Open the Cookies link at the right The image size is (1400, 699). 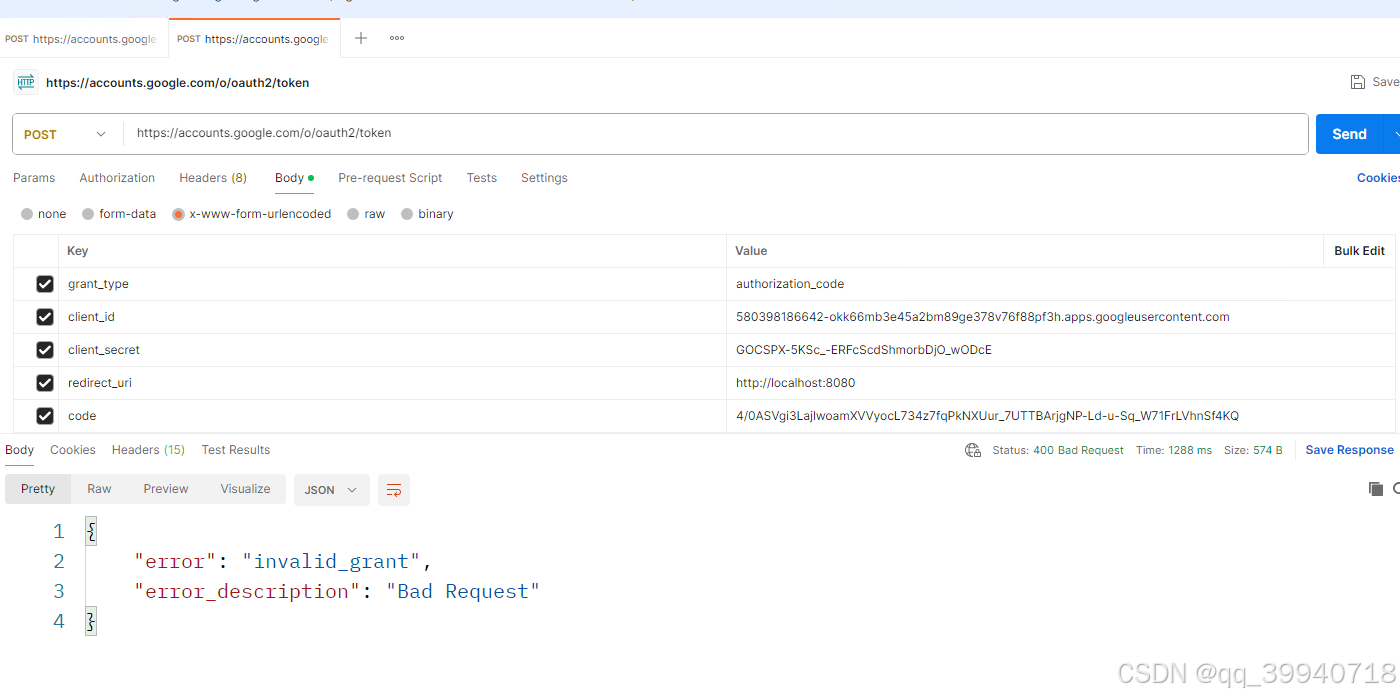click(x=1378, y=178)
